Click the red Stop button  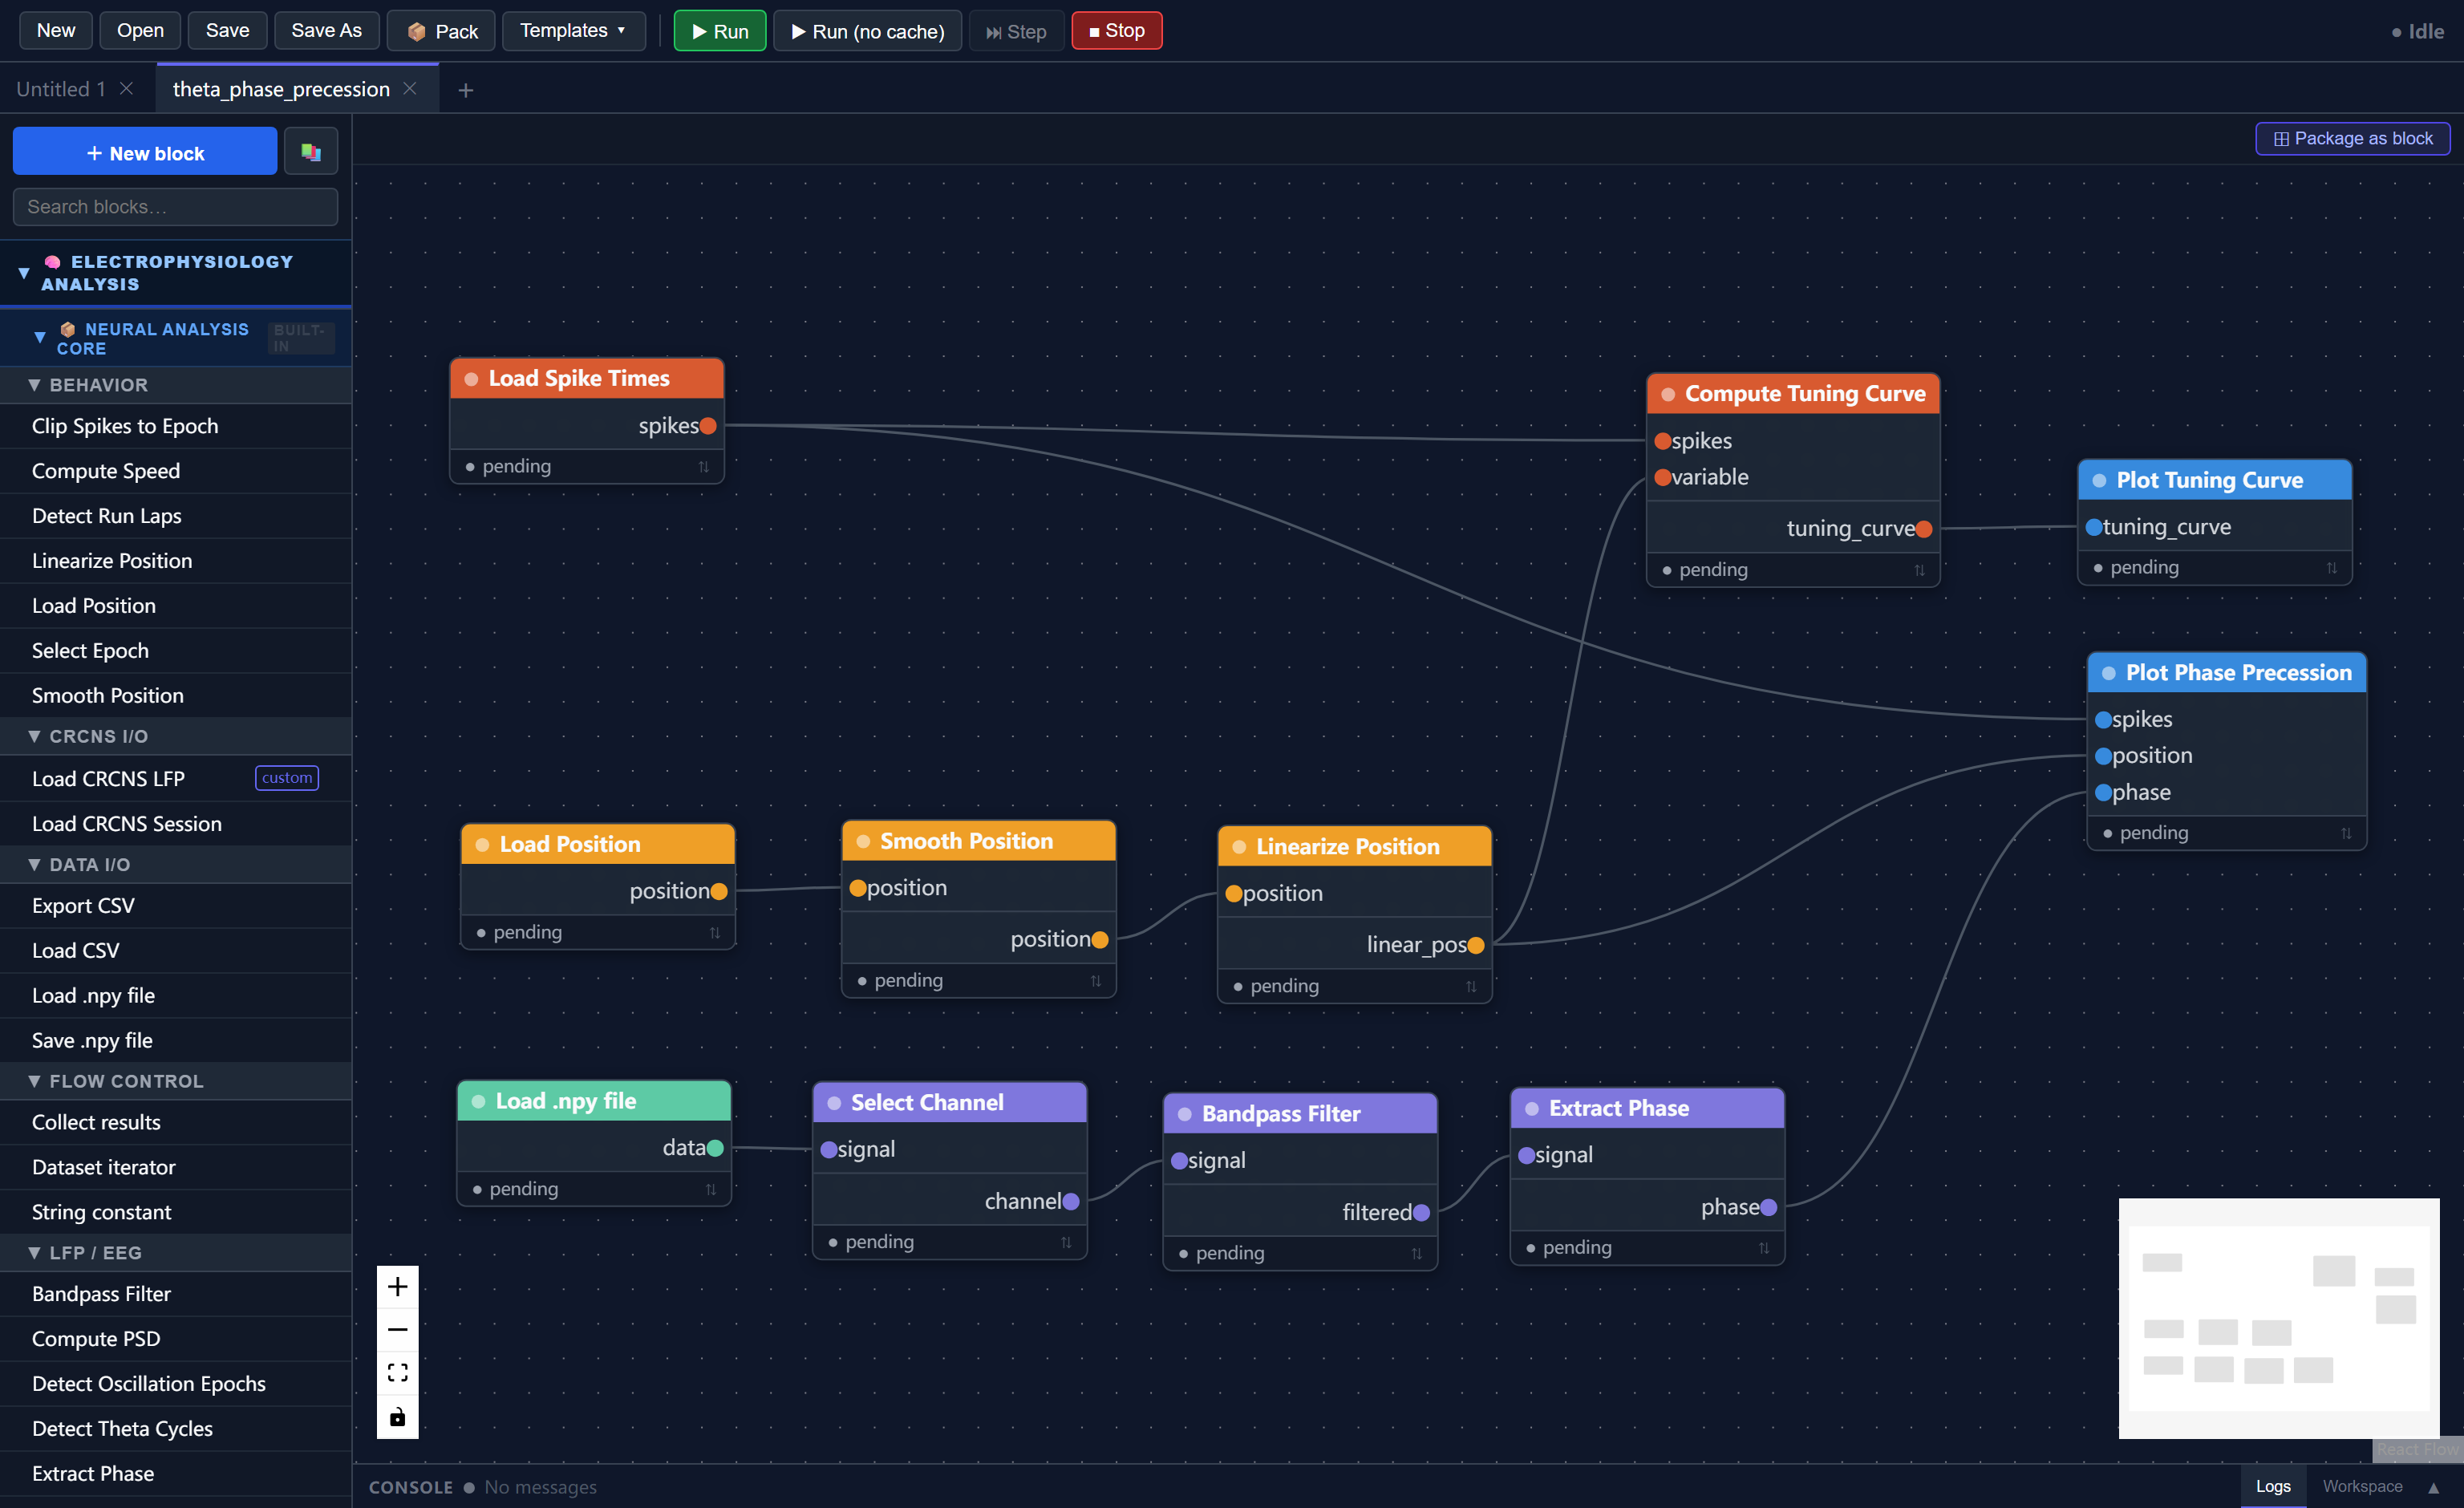tap(1116, 31)
